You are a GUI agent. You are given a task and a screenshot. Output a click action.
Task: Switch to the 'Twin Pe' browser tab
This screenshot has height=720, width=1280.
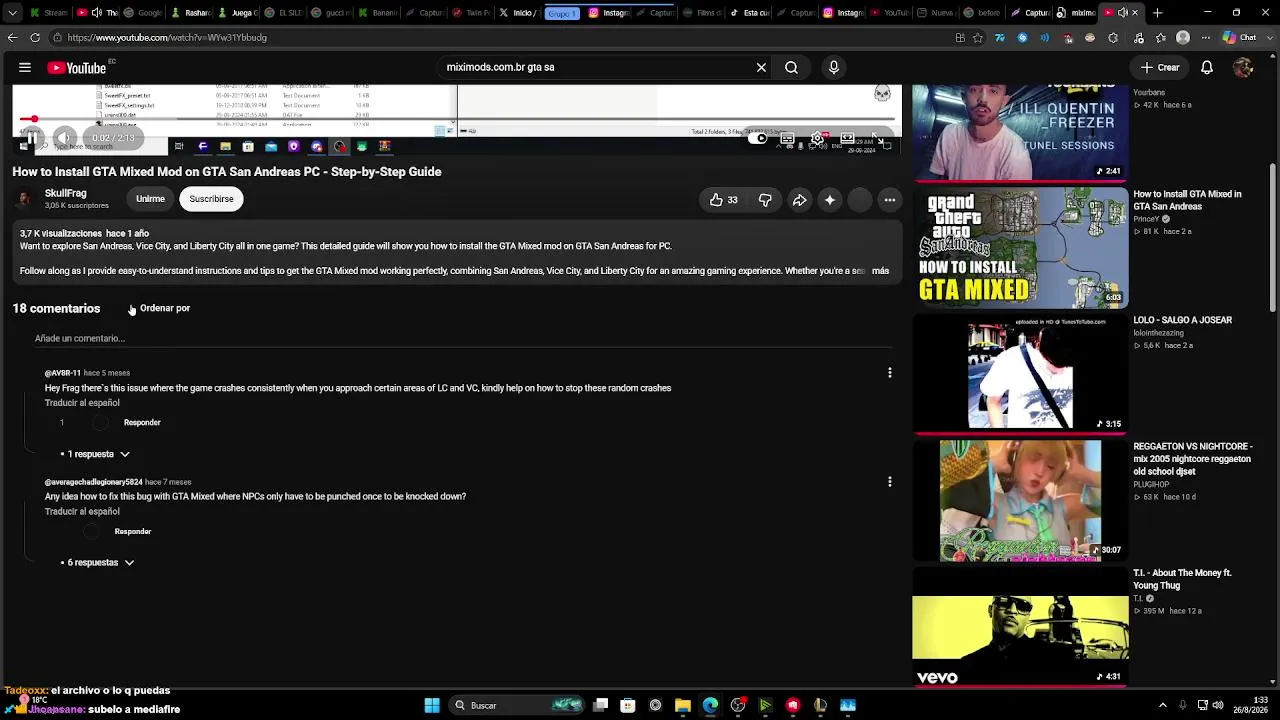[x=471, y=13]
